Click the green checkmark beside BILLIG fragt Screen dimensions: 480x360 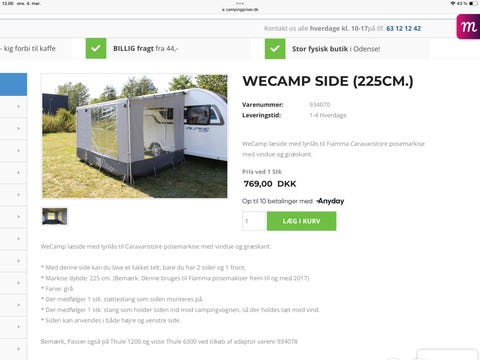[96, 49]
